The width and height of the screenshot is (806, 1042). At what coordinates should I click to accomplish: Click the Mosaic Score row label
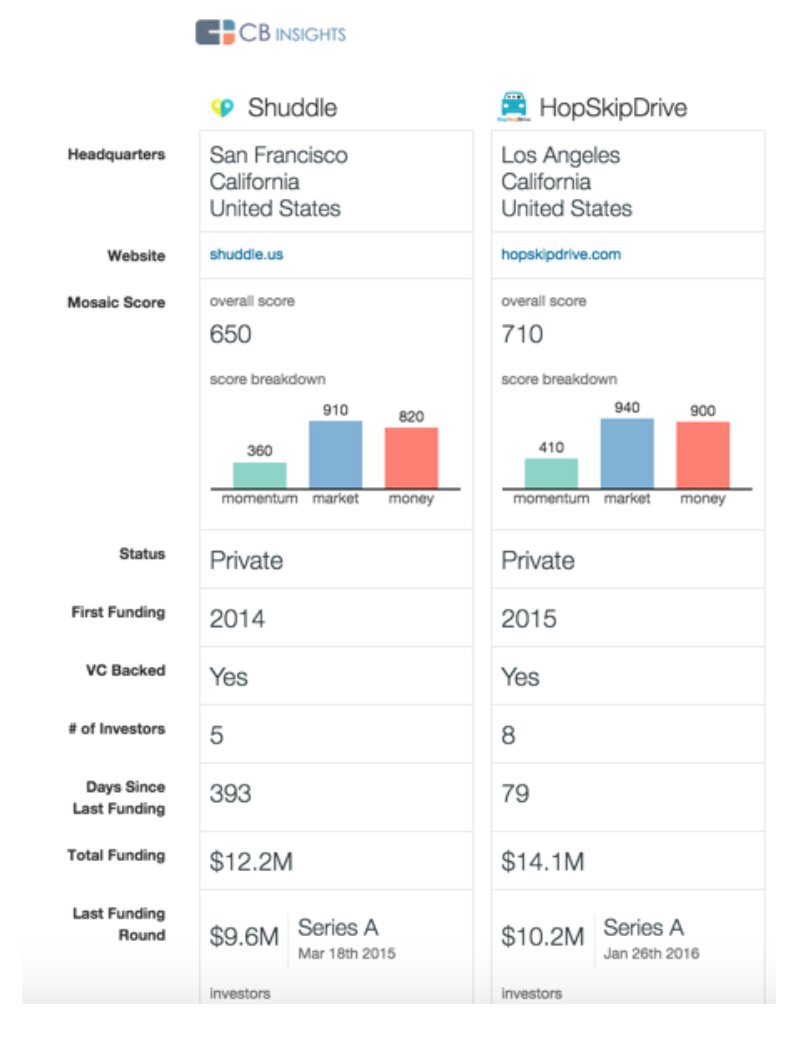coord(116,302)
